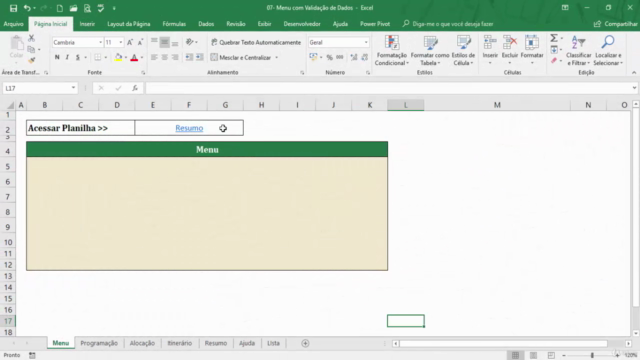Open the Arquivo tab

13,24
